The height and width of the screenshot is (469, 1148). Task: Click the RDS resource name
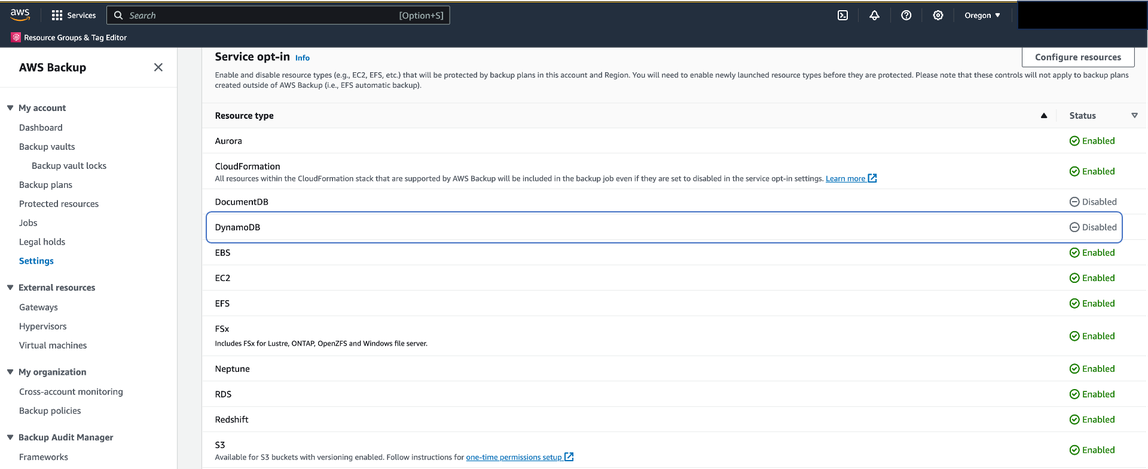click(x=223, y=394)
